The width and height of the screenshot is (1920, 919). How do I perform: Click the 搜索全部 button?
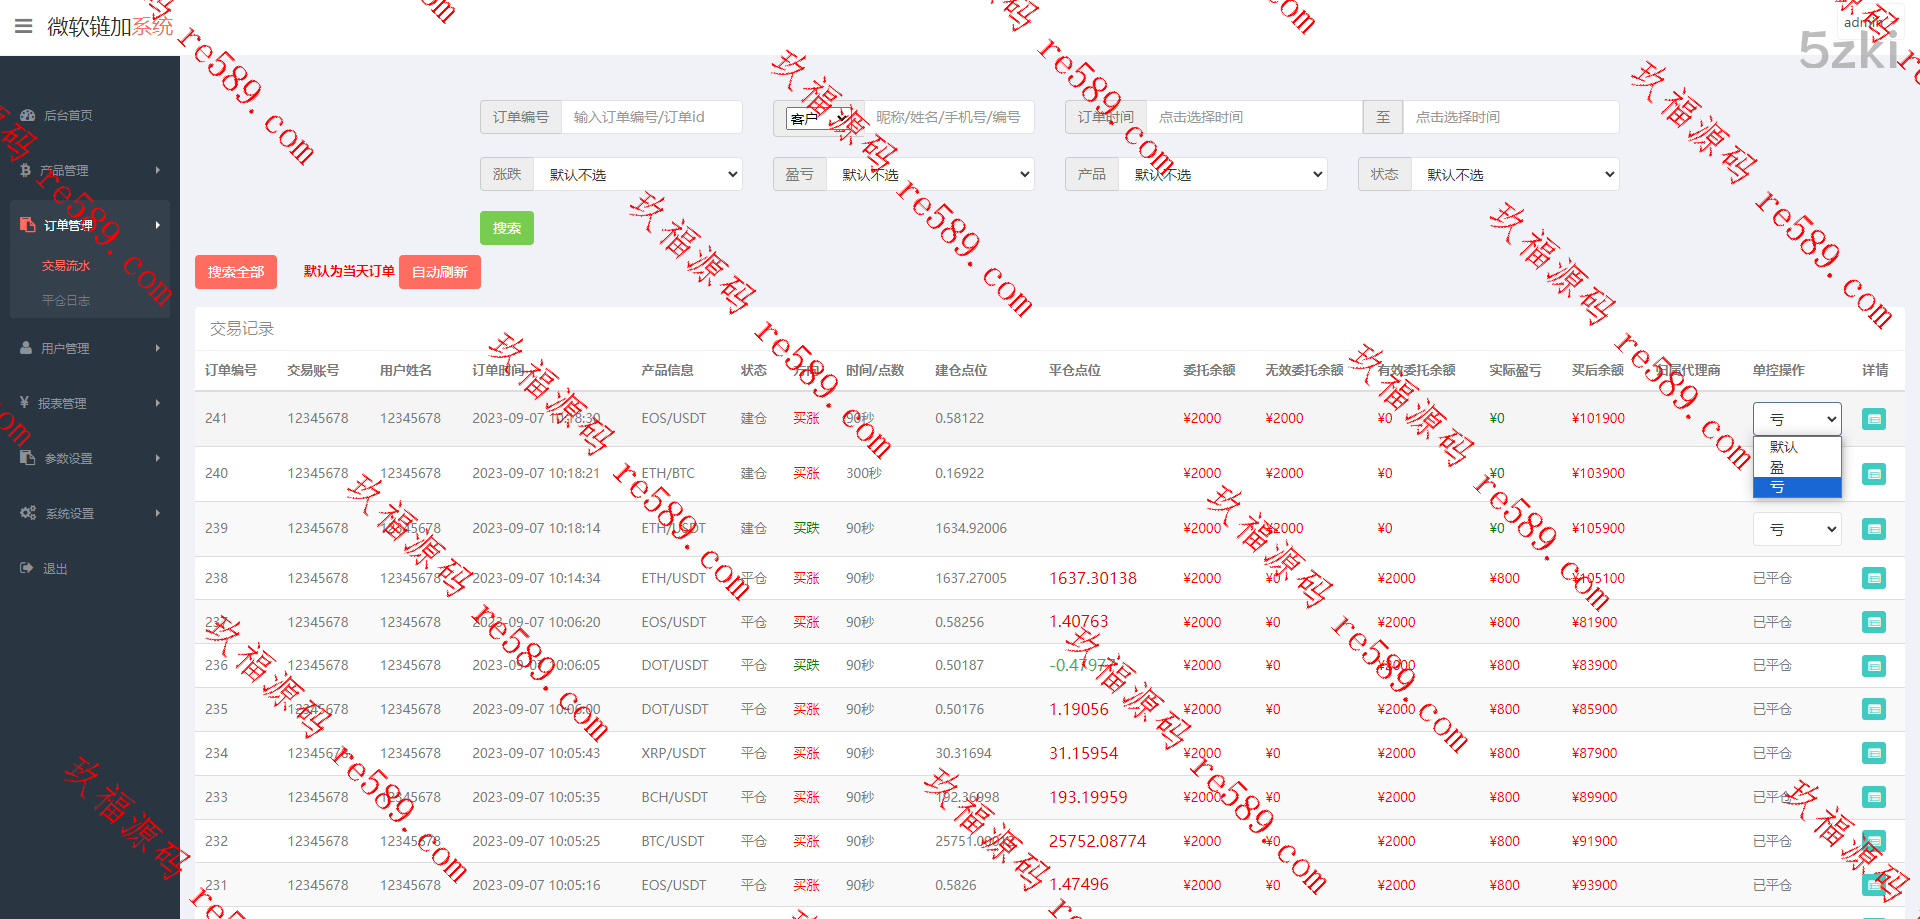coord(236,272)
